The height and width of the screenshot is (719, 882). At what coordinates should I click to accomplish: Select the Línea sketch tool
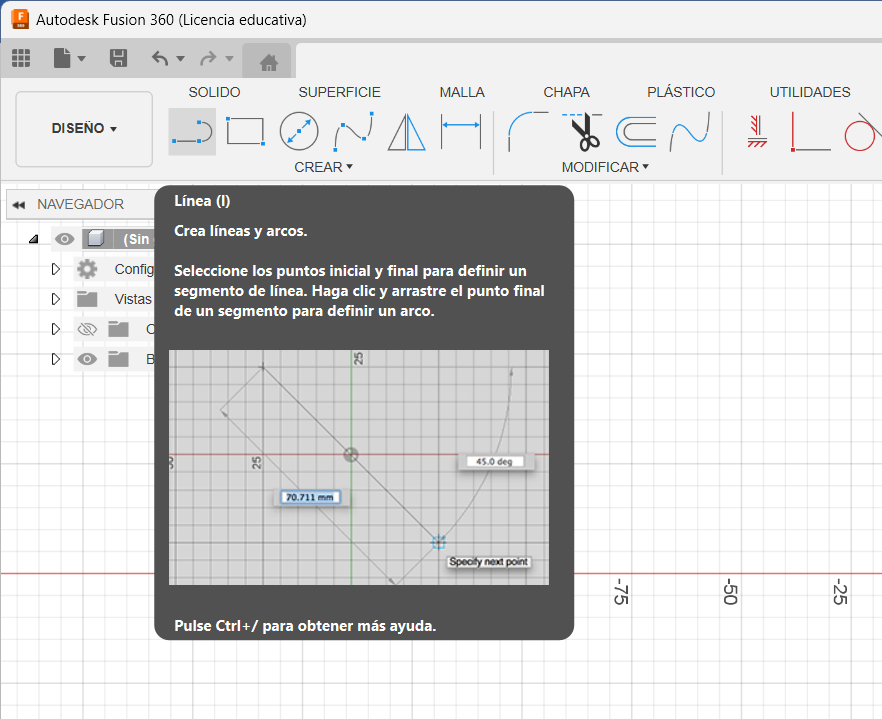(x=192, y=132)
